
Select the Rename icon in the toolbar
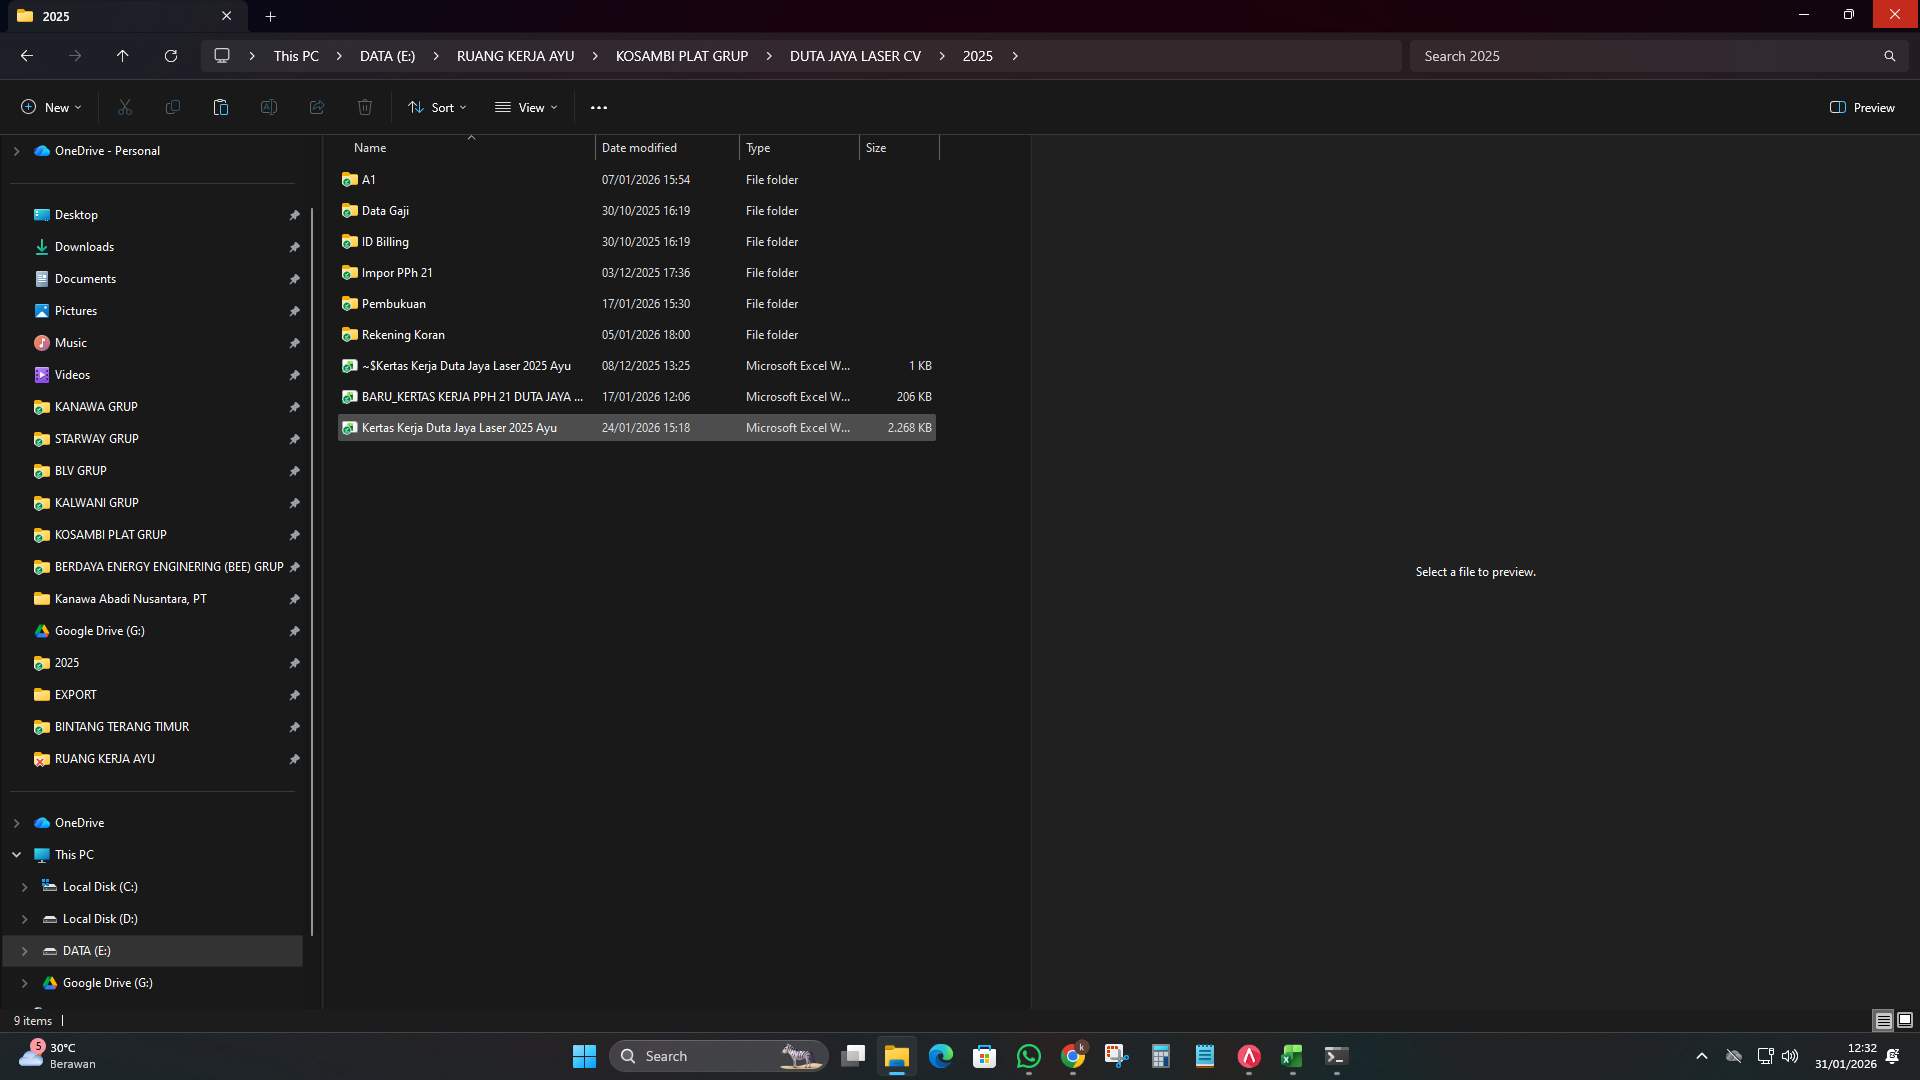(x=268, y=107)
